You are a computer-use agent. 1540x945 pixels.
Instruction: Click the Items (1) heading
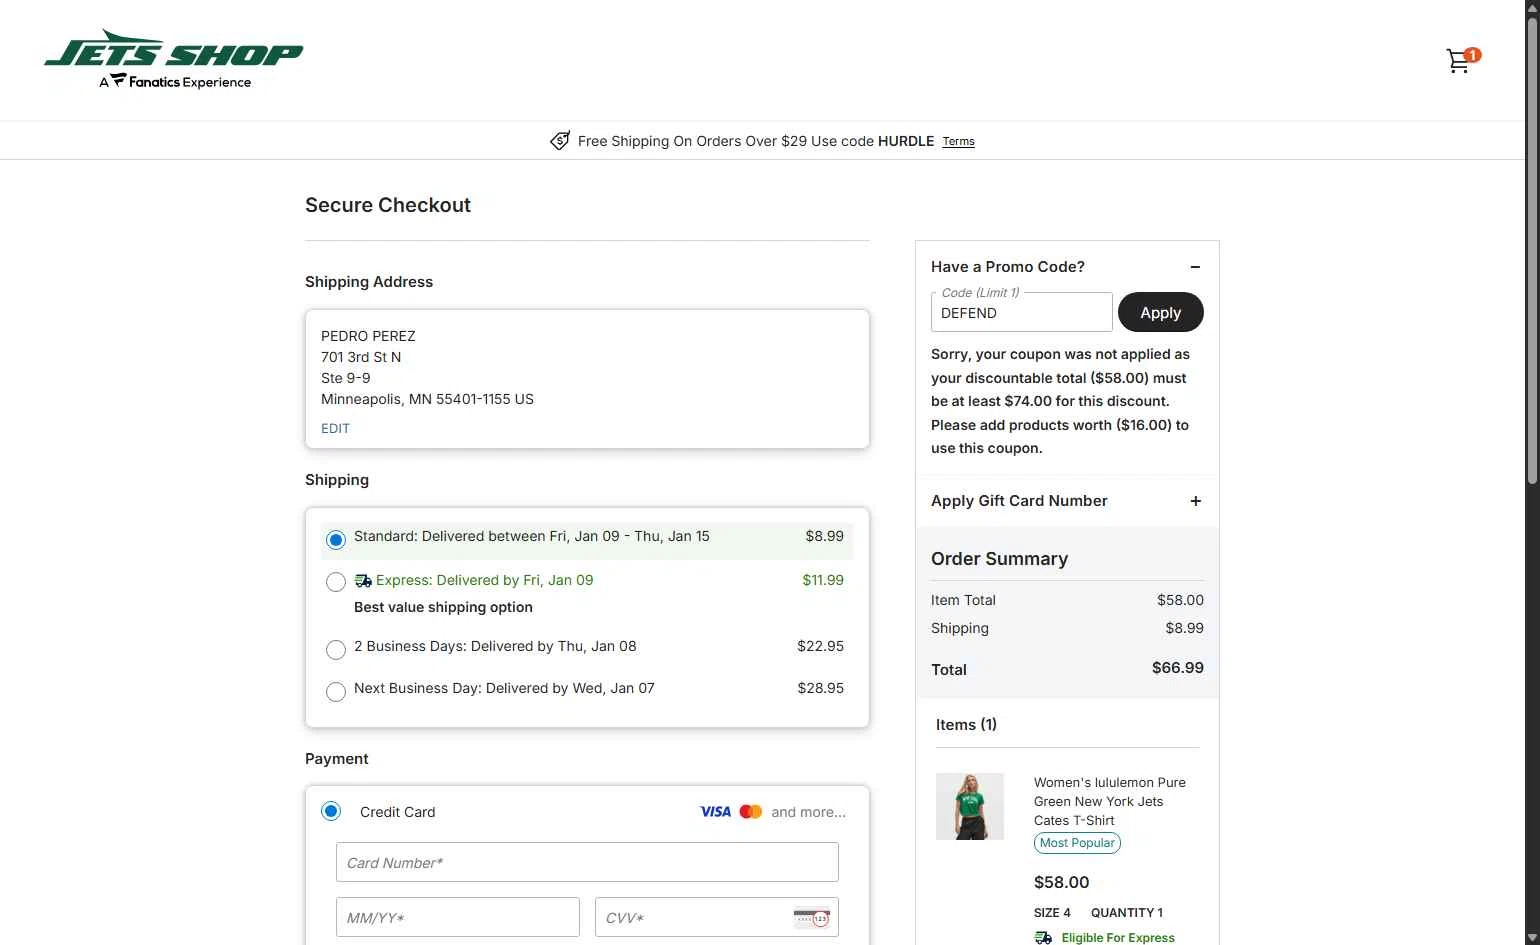click(x=966, y=725)
